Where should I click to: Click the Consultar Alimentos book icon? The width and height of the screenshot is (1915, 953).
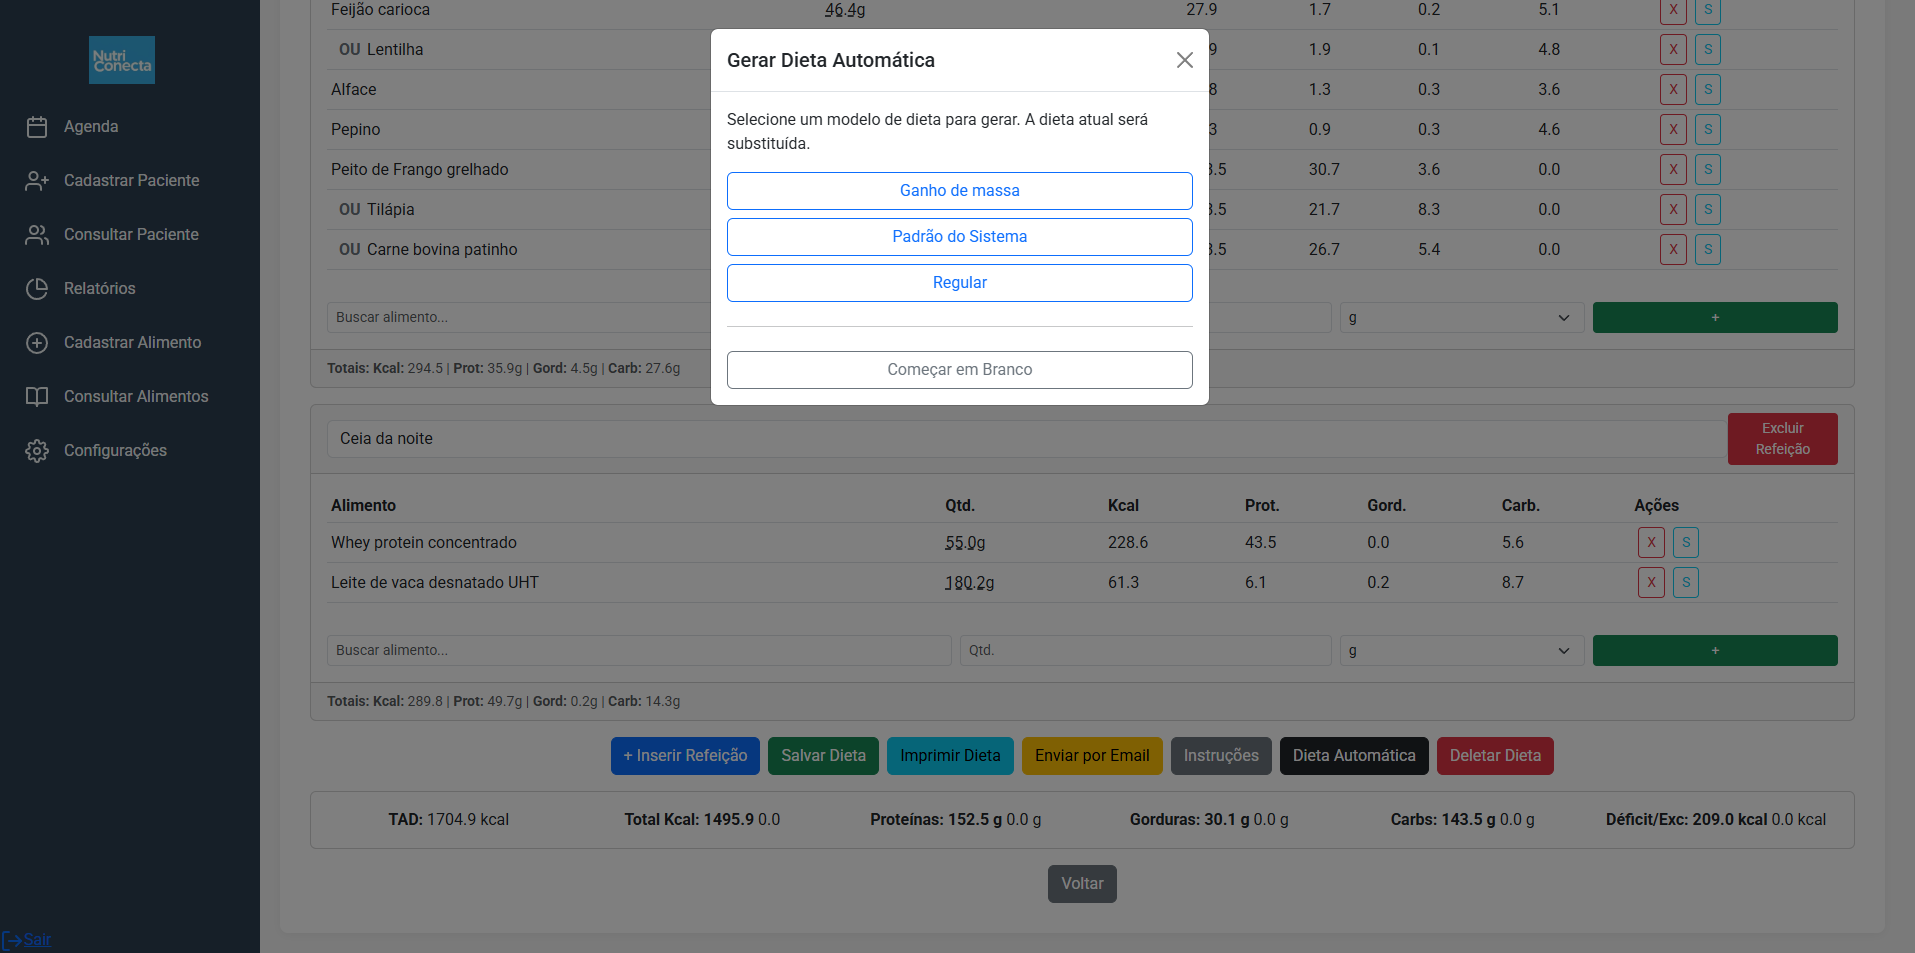click(37, 397)
